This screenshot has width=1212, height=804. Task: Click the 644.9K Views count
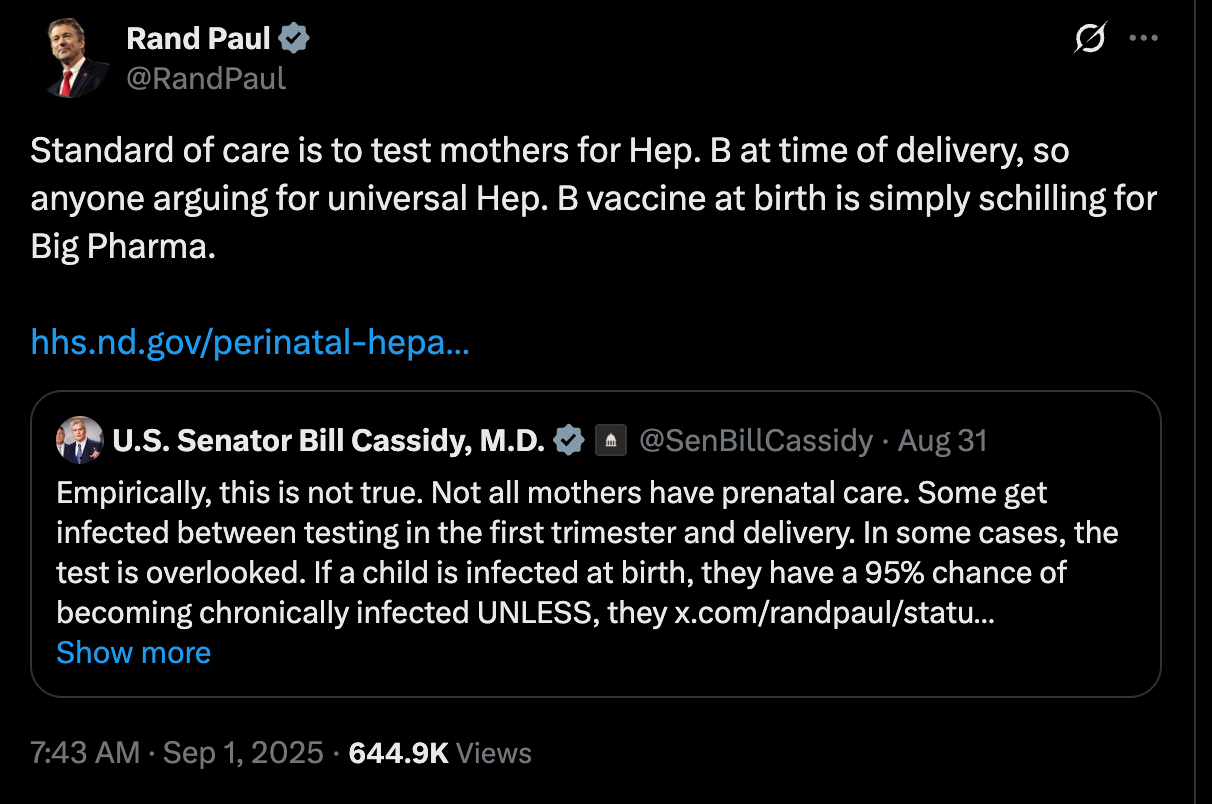coord(439,753)
